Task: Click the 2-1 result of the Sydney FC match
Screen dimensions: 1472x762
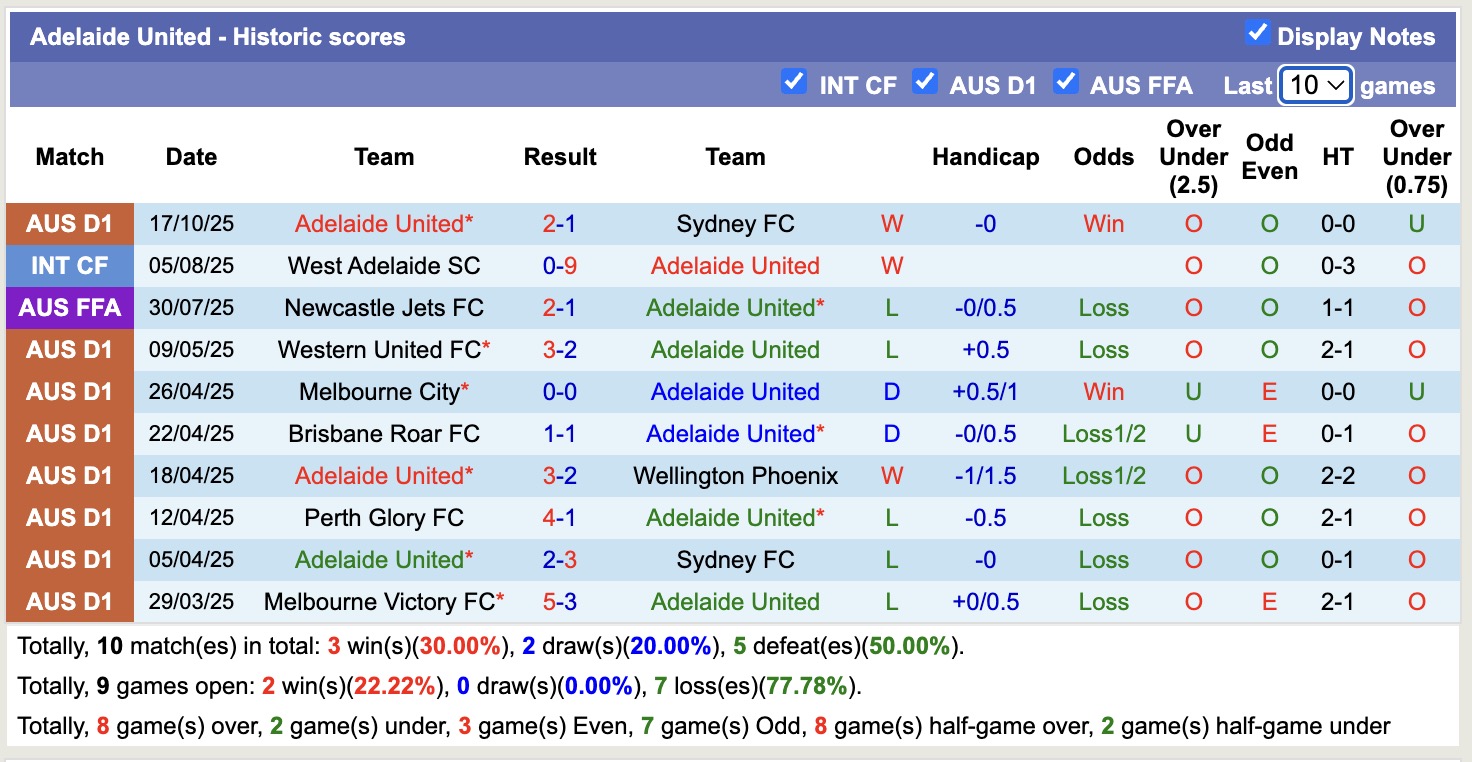Action: pos(559,224)
